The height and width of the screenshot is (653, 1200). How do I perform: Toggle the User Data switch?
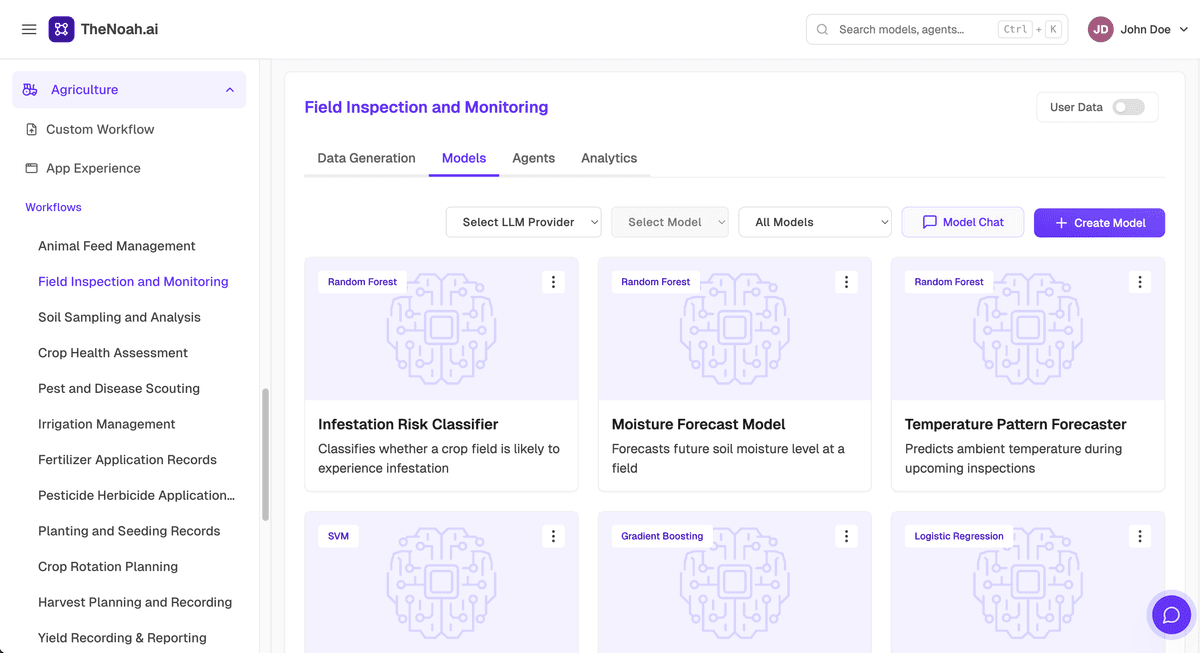[x=1129, y=107]
